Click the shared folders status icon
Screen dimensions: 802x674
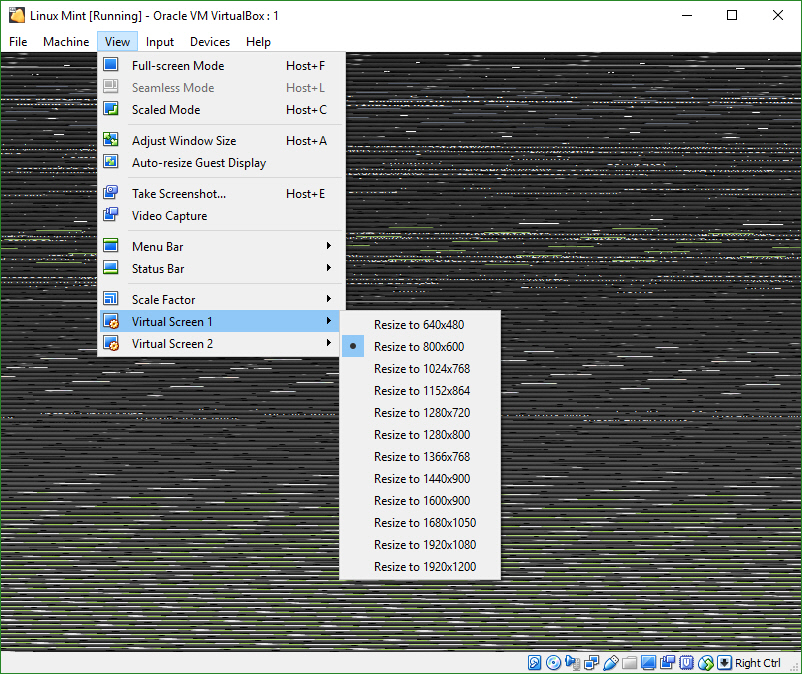pyautogui.click(x=629, y=662)
